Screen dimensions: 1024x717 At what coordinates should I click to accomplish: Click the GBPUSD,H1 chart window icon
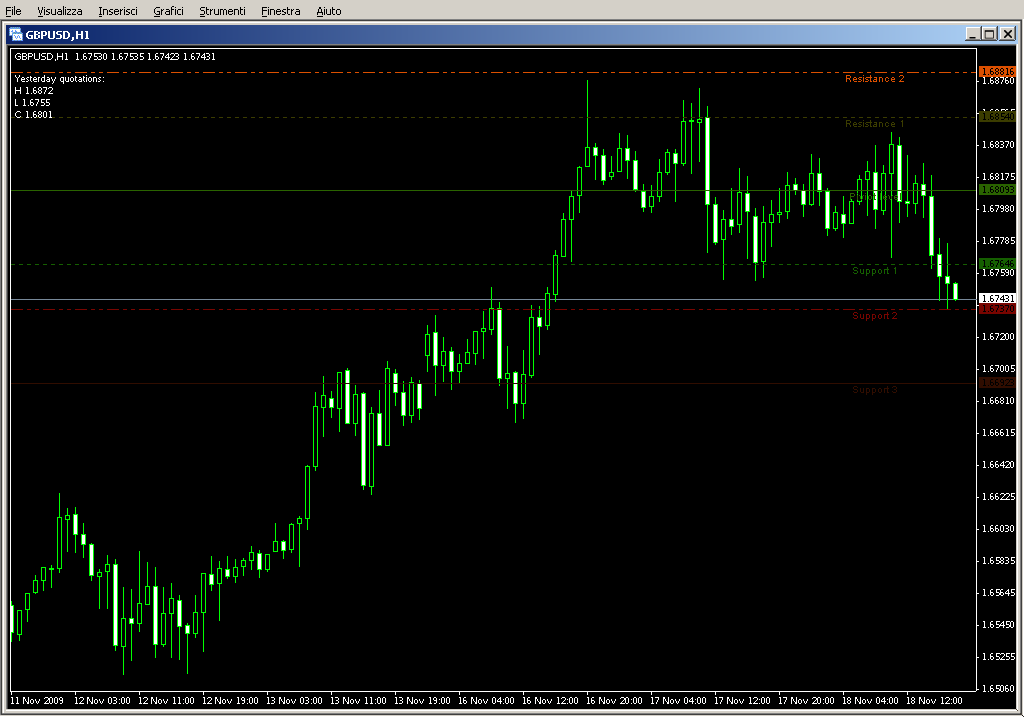coord(16,35)
